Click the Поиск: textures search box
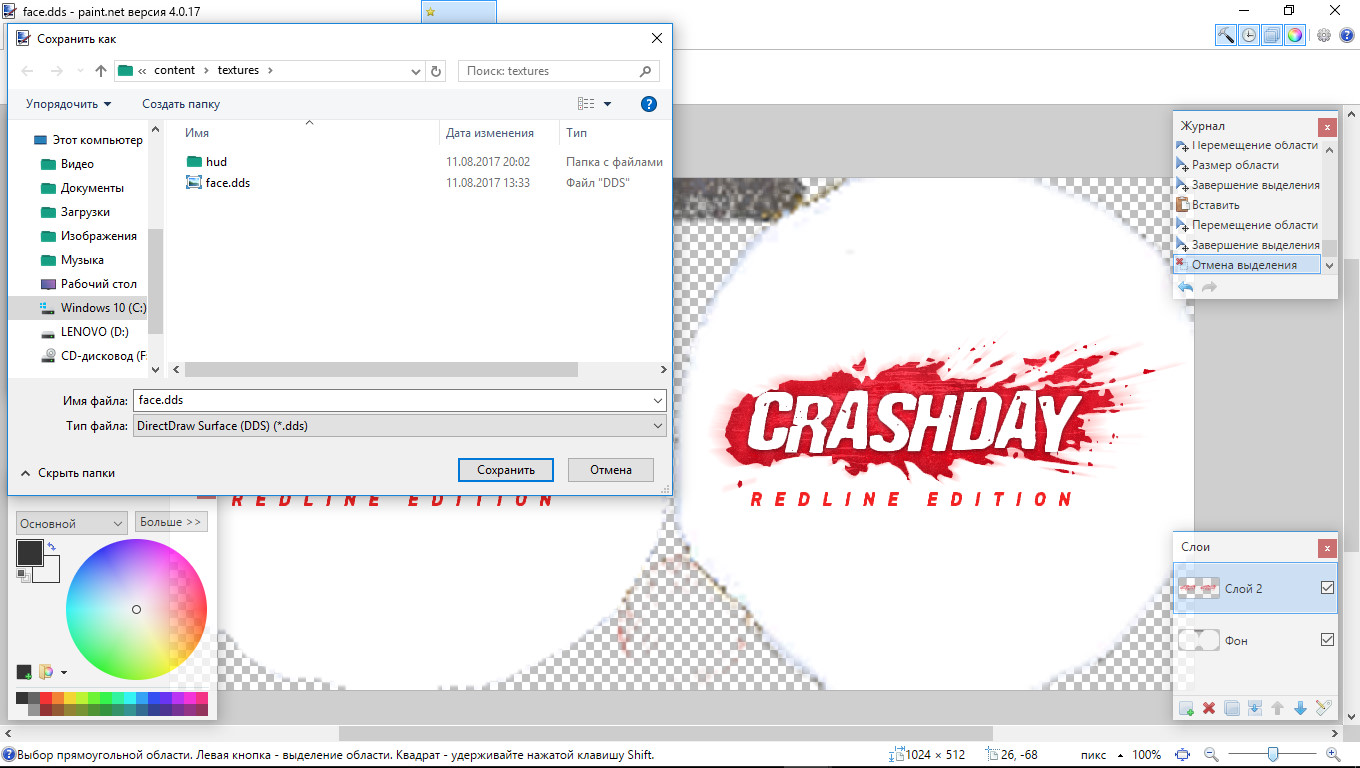Viewport: 1360px width, 768px height. point(560,71)
